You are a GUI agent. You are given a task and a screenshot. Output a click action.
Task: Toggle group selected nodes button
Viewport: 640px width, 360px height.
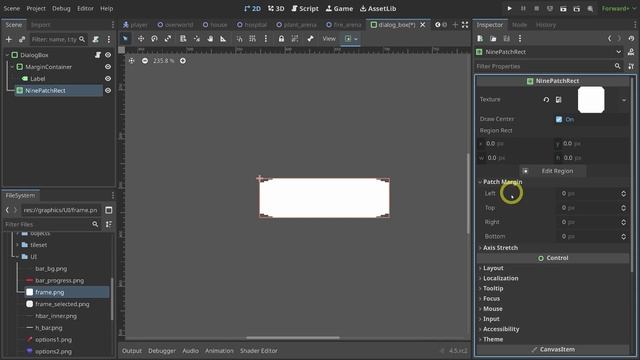(295, 38)
